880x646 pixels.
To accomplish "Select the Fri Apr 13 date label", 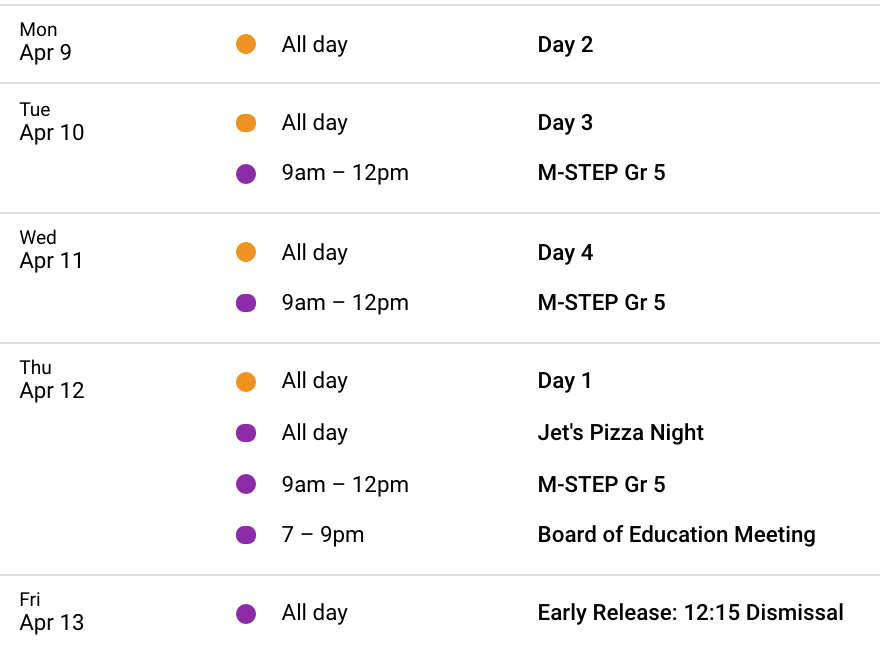I will tap(52, 611).
